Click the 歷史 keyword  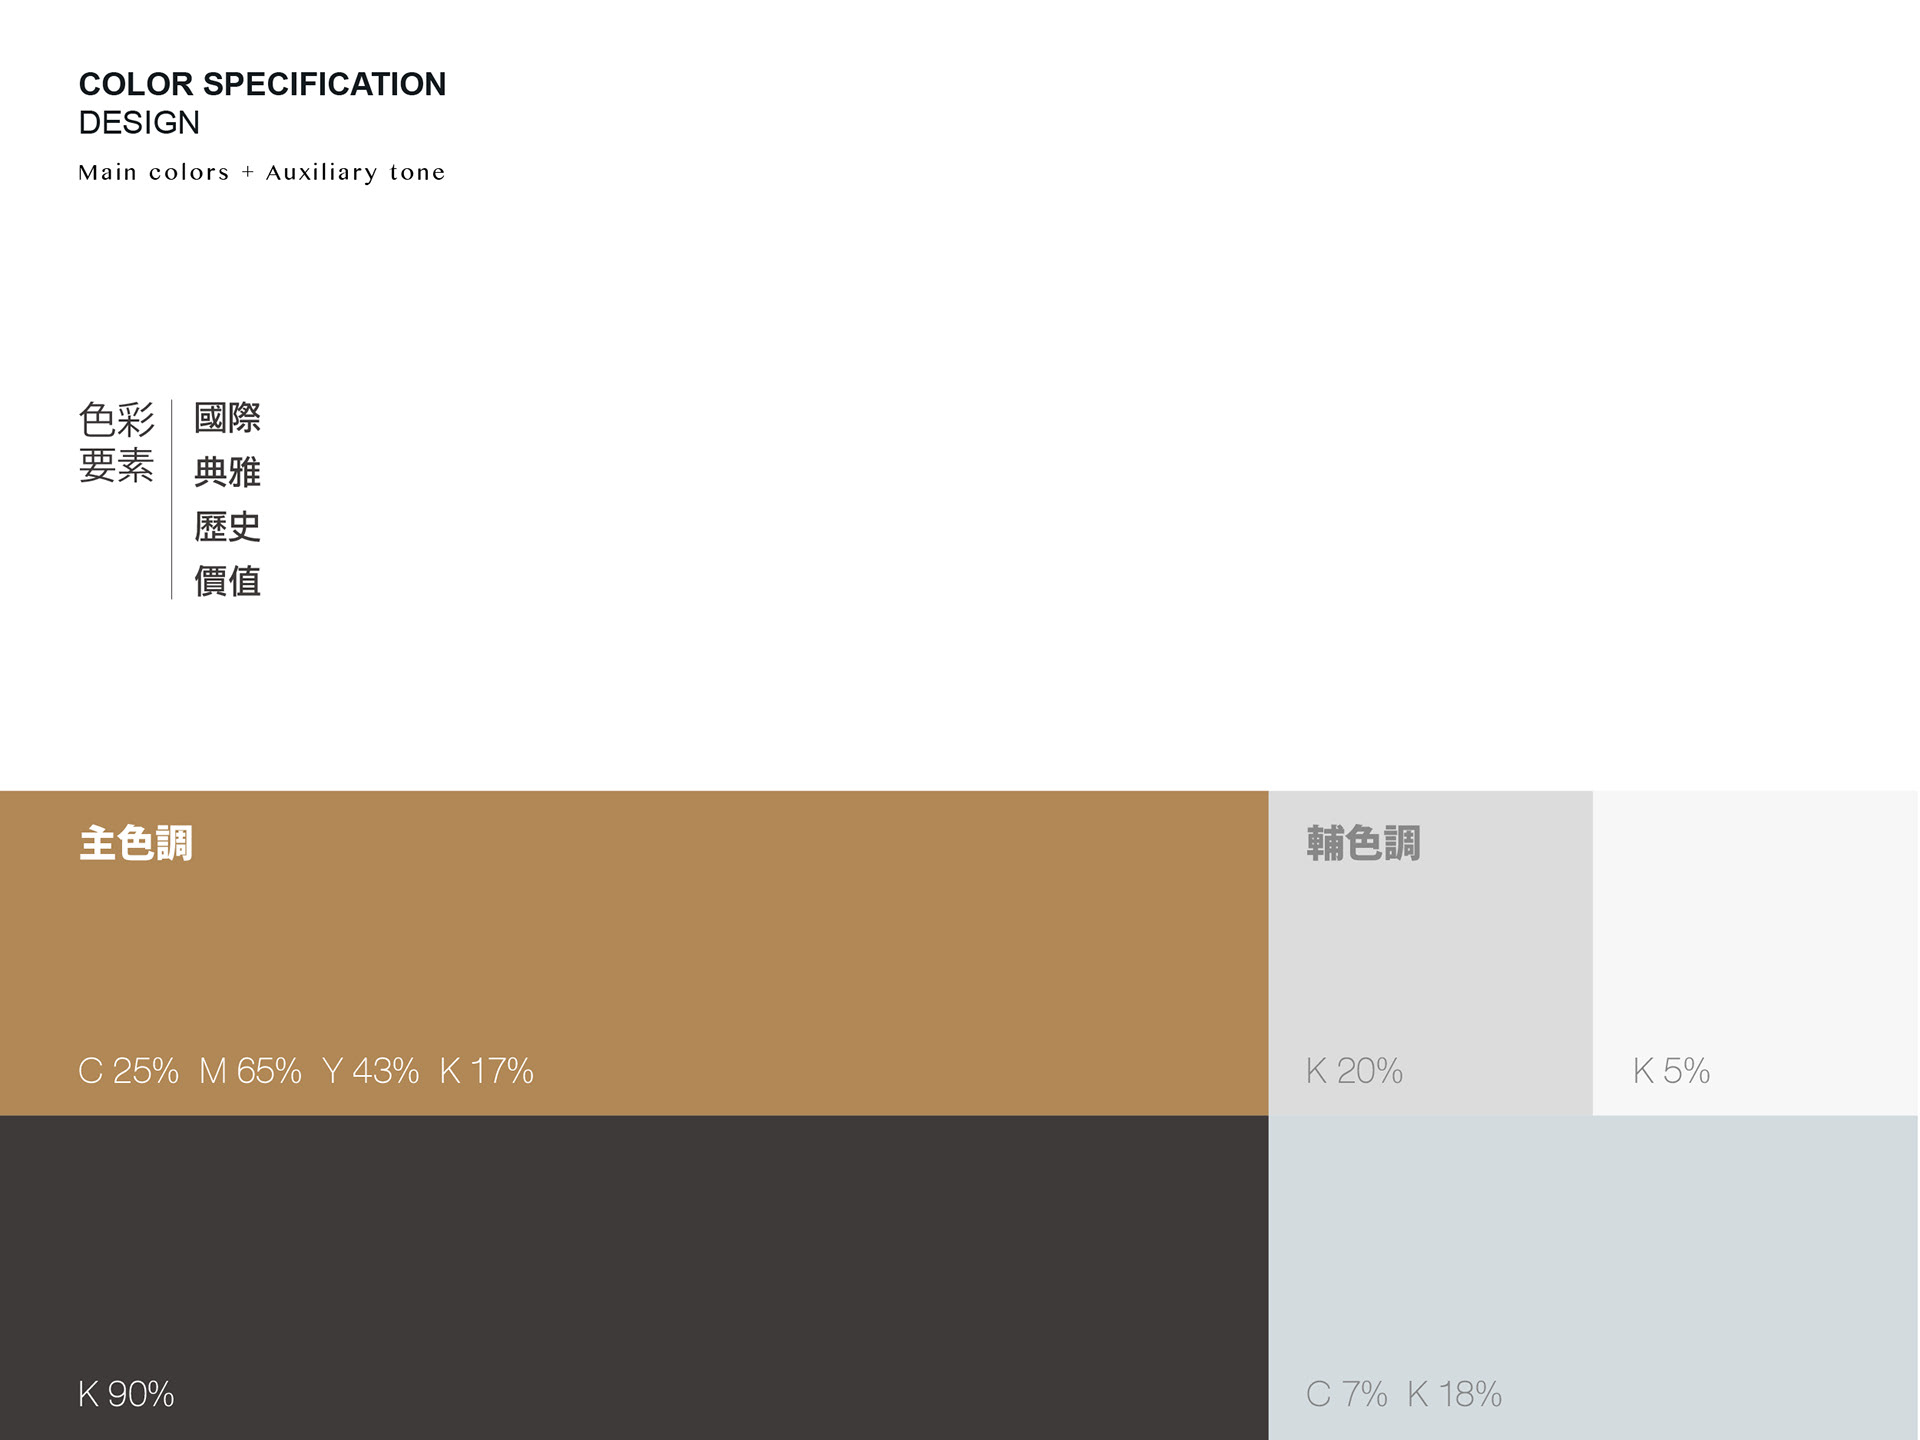pos(227,527)
